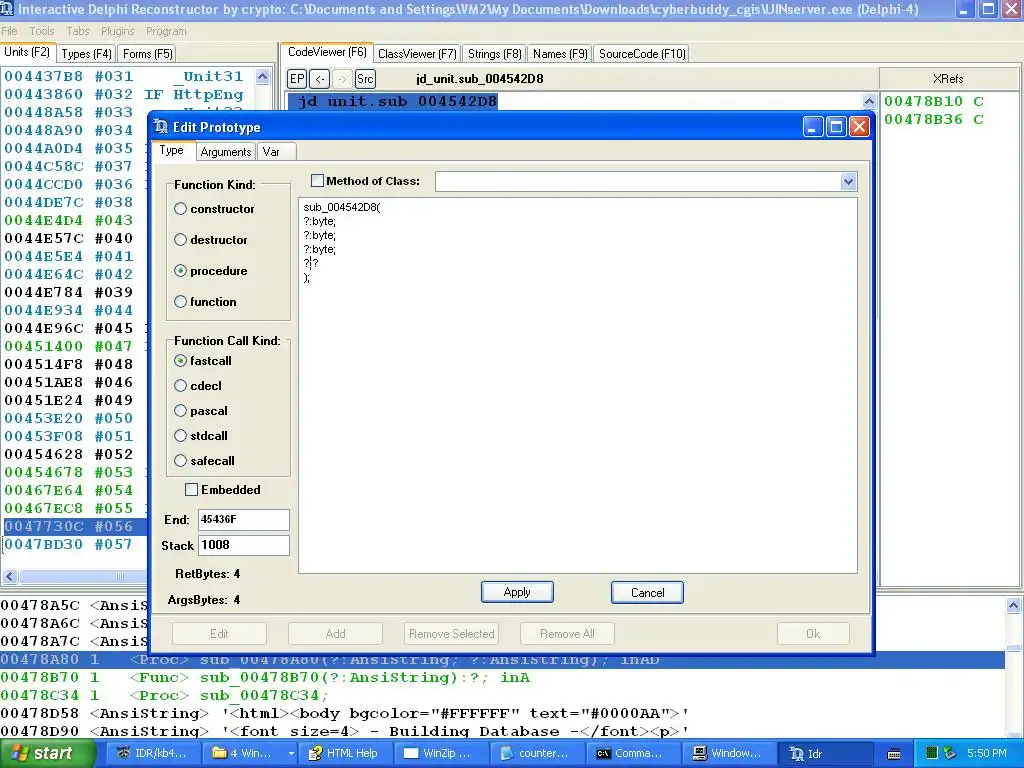Select safecall call kind
Image resolution: width=1024 pixels, height=768 pixels.
[180, 461]
